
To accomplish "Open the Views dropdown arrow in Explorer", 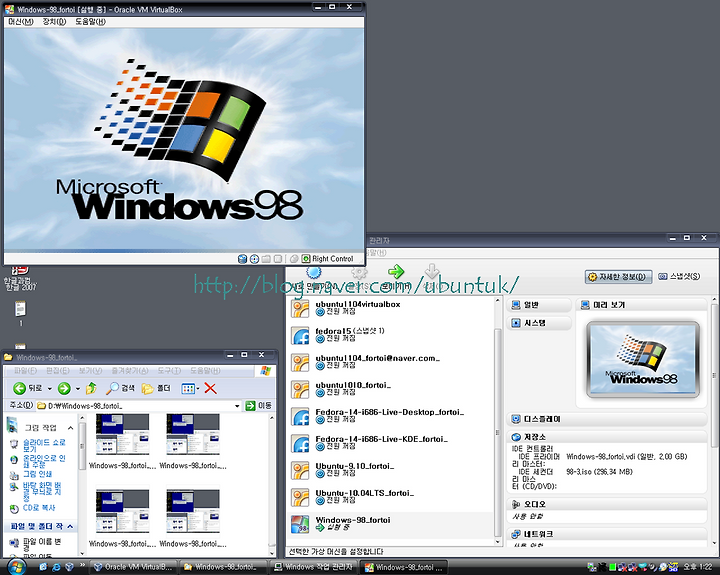I will [x=198, y=389].
